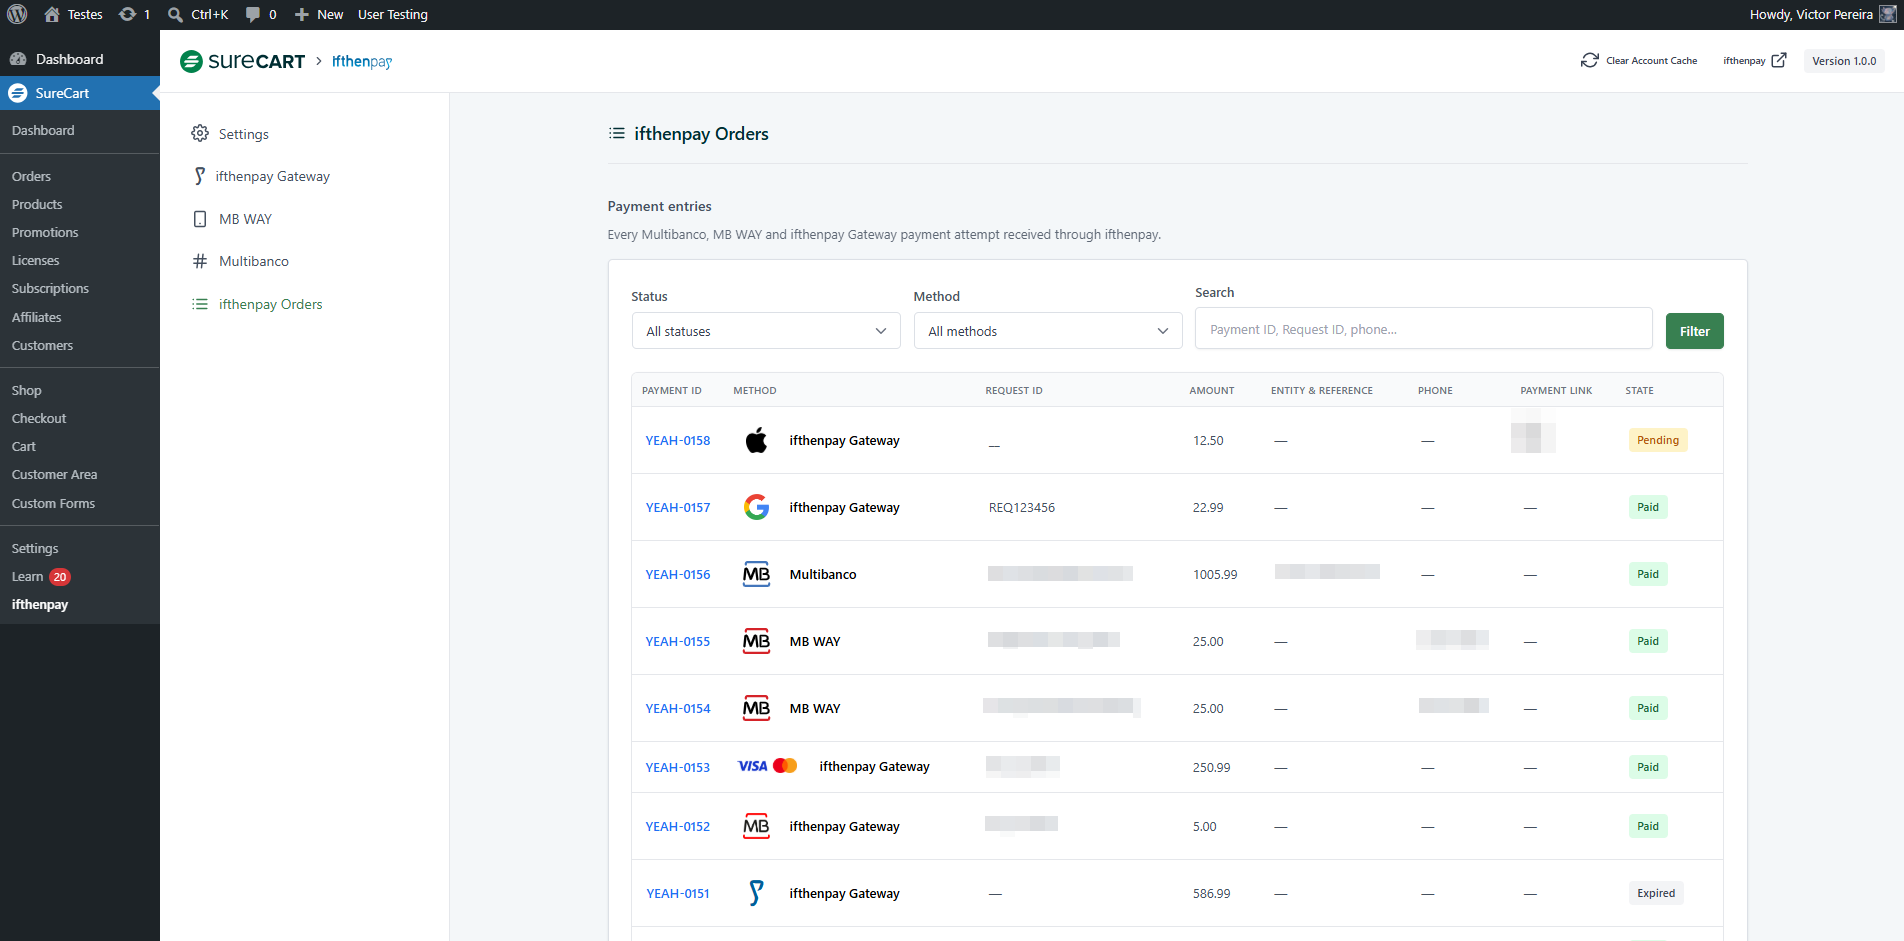The image size is (1904, 941).
Task: Open the Testes site home icon
Action: pyautogui.click(x=52, y=14)
